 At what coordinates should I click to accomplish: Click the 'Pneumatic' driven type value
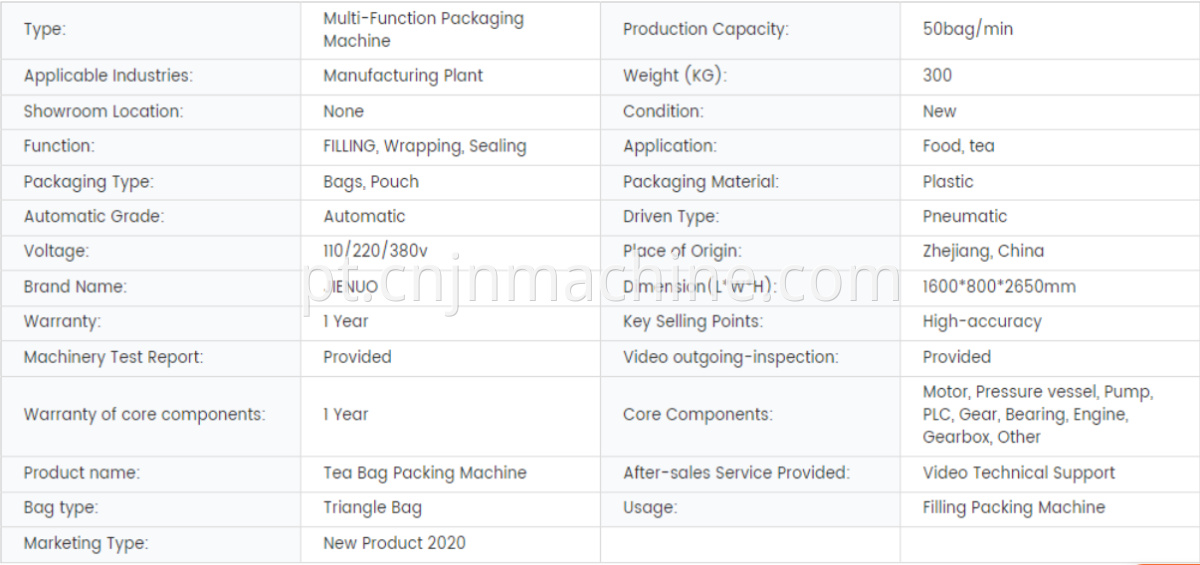coord(964,217)
